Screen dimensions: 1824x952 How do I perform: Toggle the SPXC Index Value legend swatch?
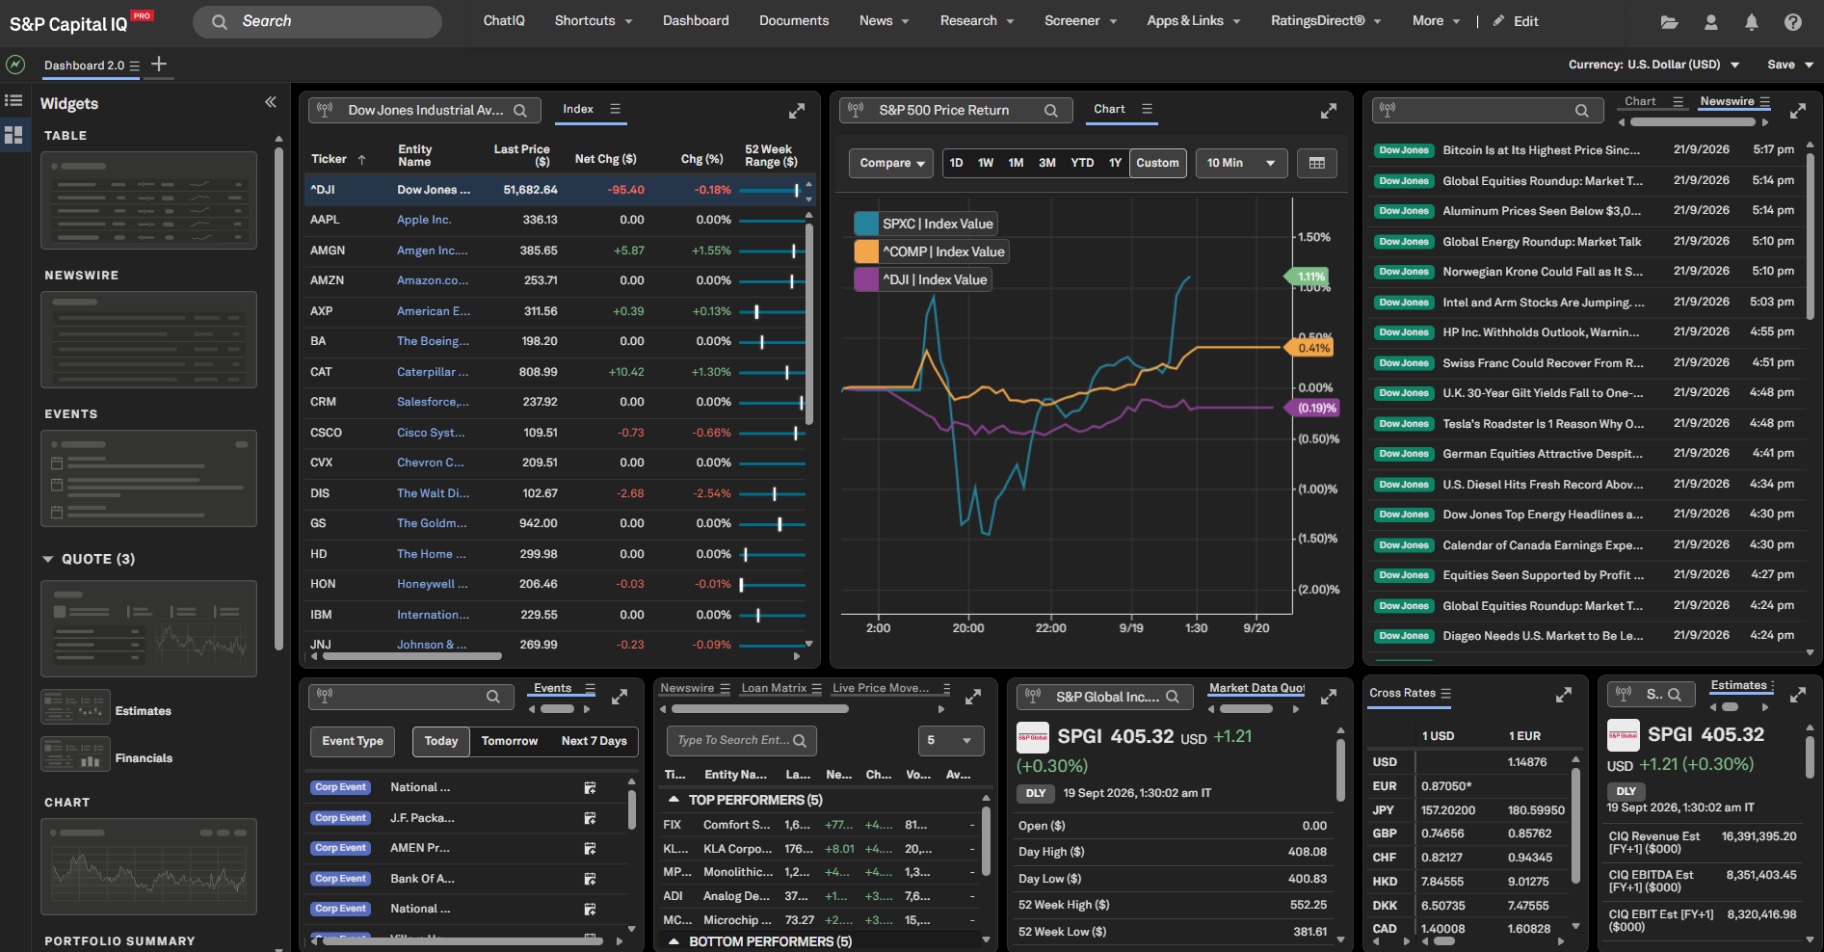tap(866, 224)
